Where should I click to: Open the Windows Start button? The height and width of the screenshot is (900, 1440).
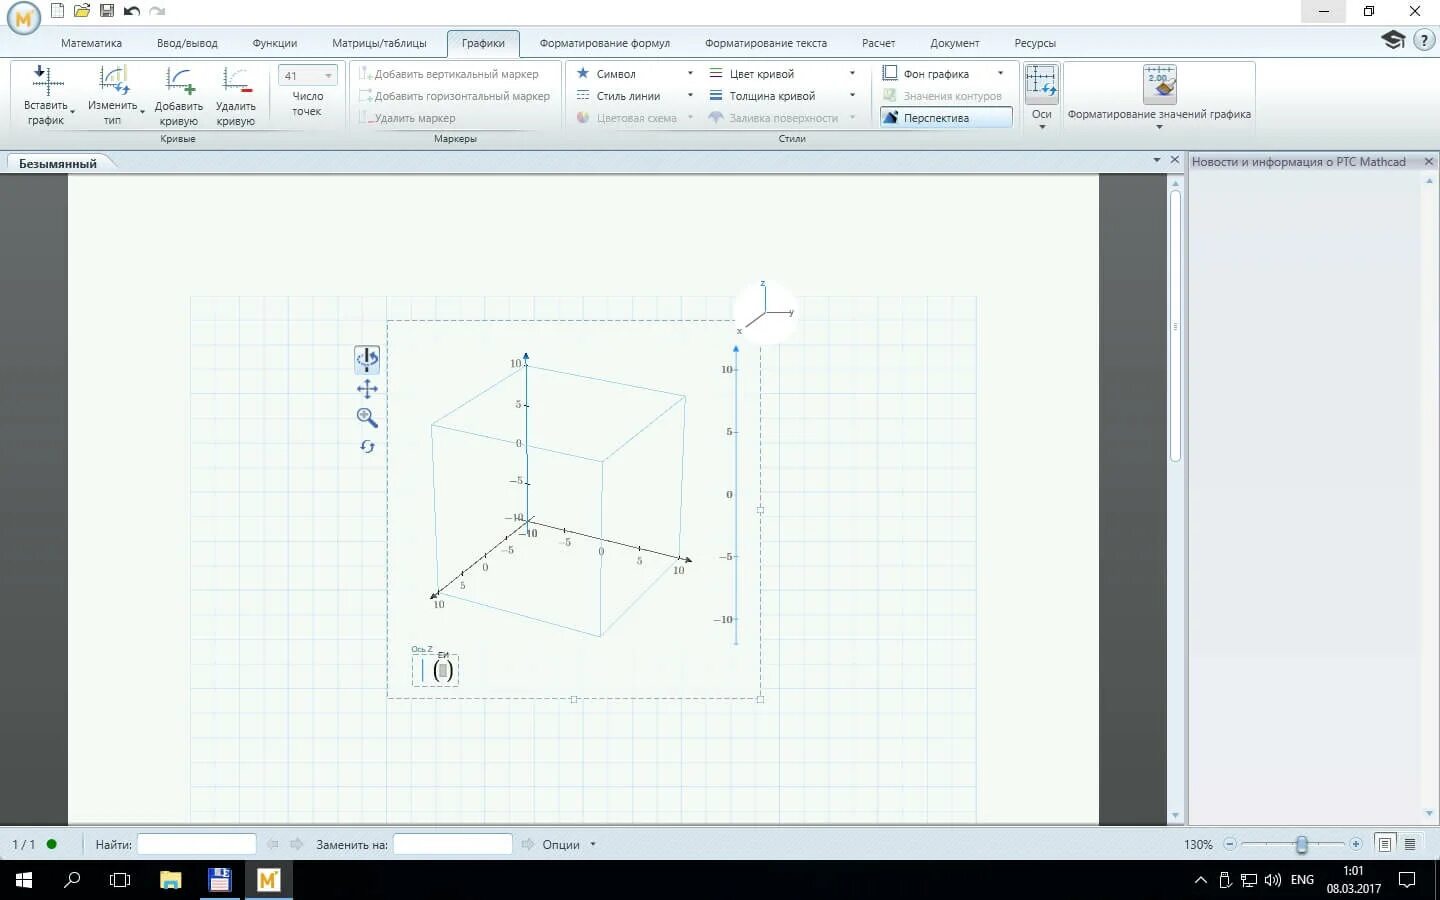[24, 880]
